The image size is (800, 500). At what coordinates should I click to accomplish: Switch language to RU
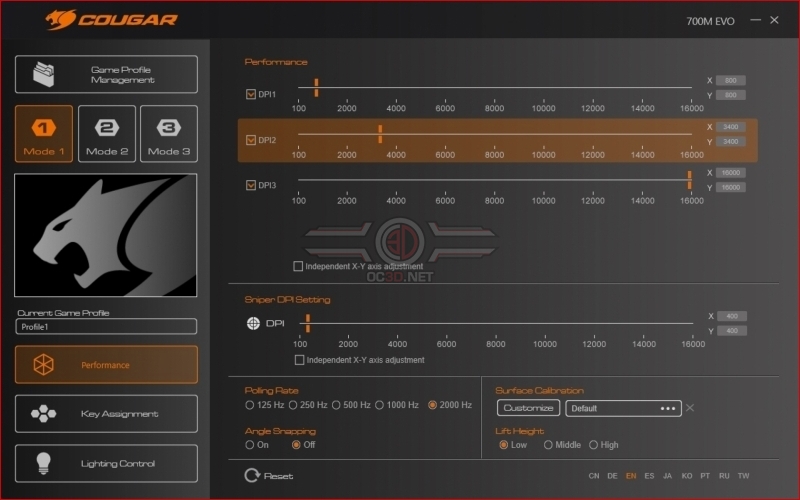724,476
